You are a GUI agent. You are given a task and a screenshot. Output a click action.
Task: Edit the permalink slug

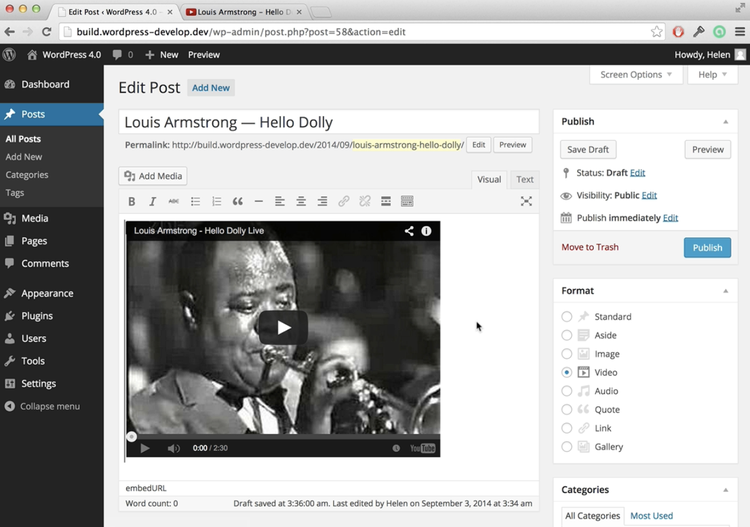(478, 145)
